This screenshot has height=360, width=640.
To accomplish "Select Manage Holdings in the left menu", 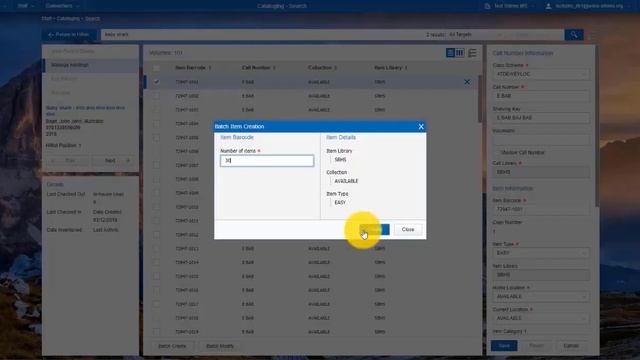I will pyautogui.click(x=91, y=65).
